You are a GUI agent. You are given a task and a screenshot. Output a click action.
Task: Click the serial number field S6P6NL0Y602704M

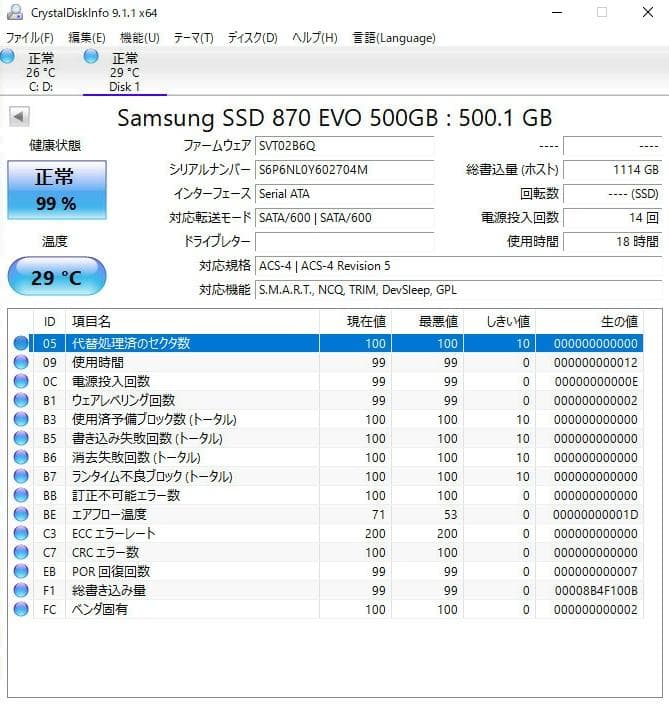pos(344,170)
